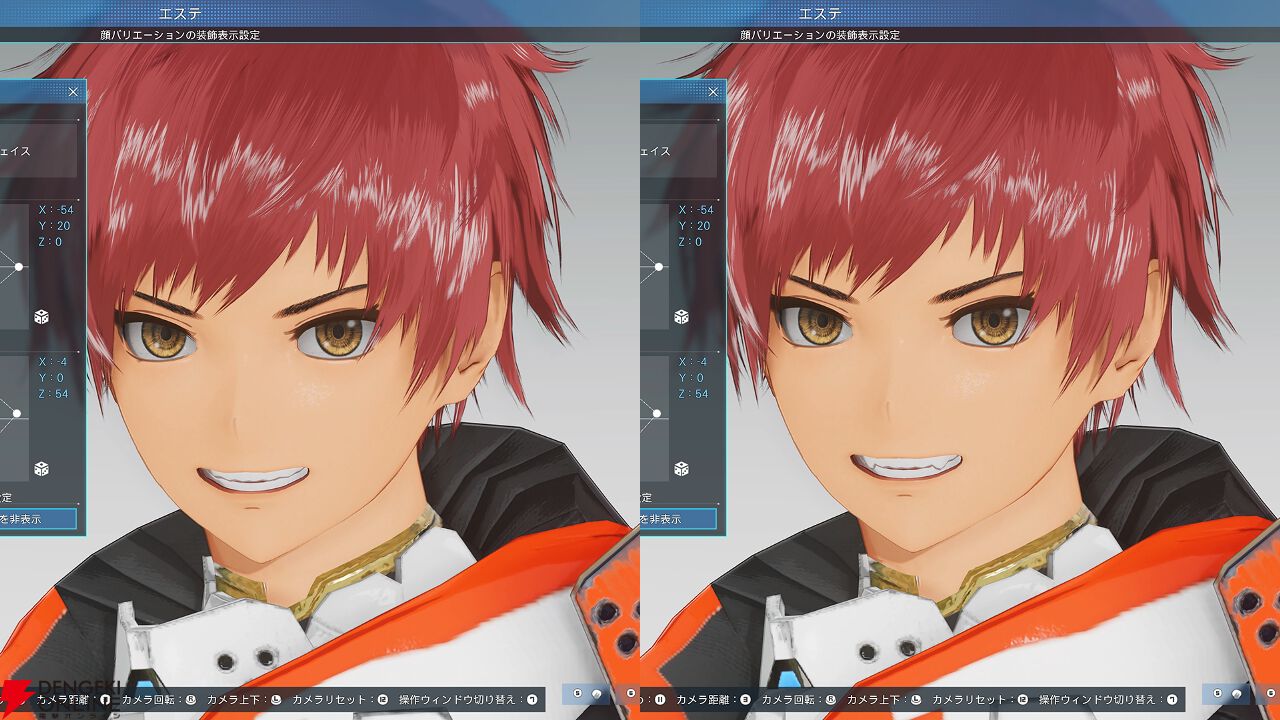Click the X: -54 value in left screenshot
Viewport: 1280px width, 720px height.
pos(56,210)
